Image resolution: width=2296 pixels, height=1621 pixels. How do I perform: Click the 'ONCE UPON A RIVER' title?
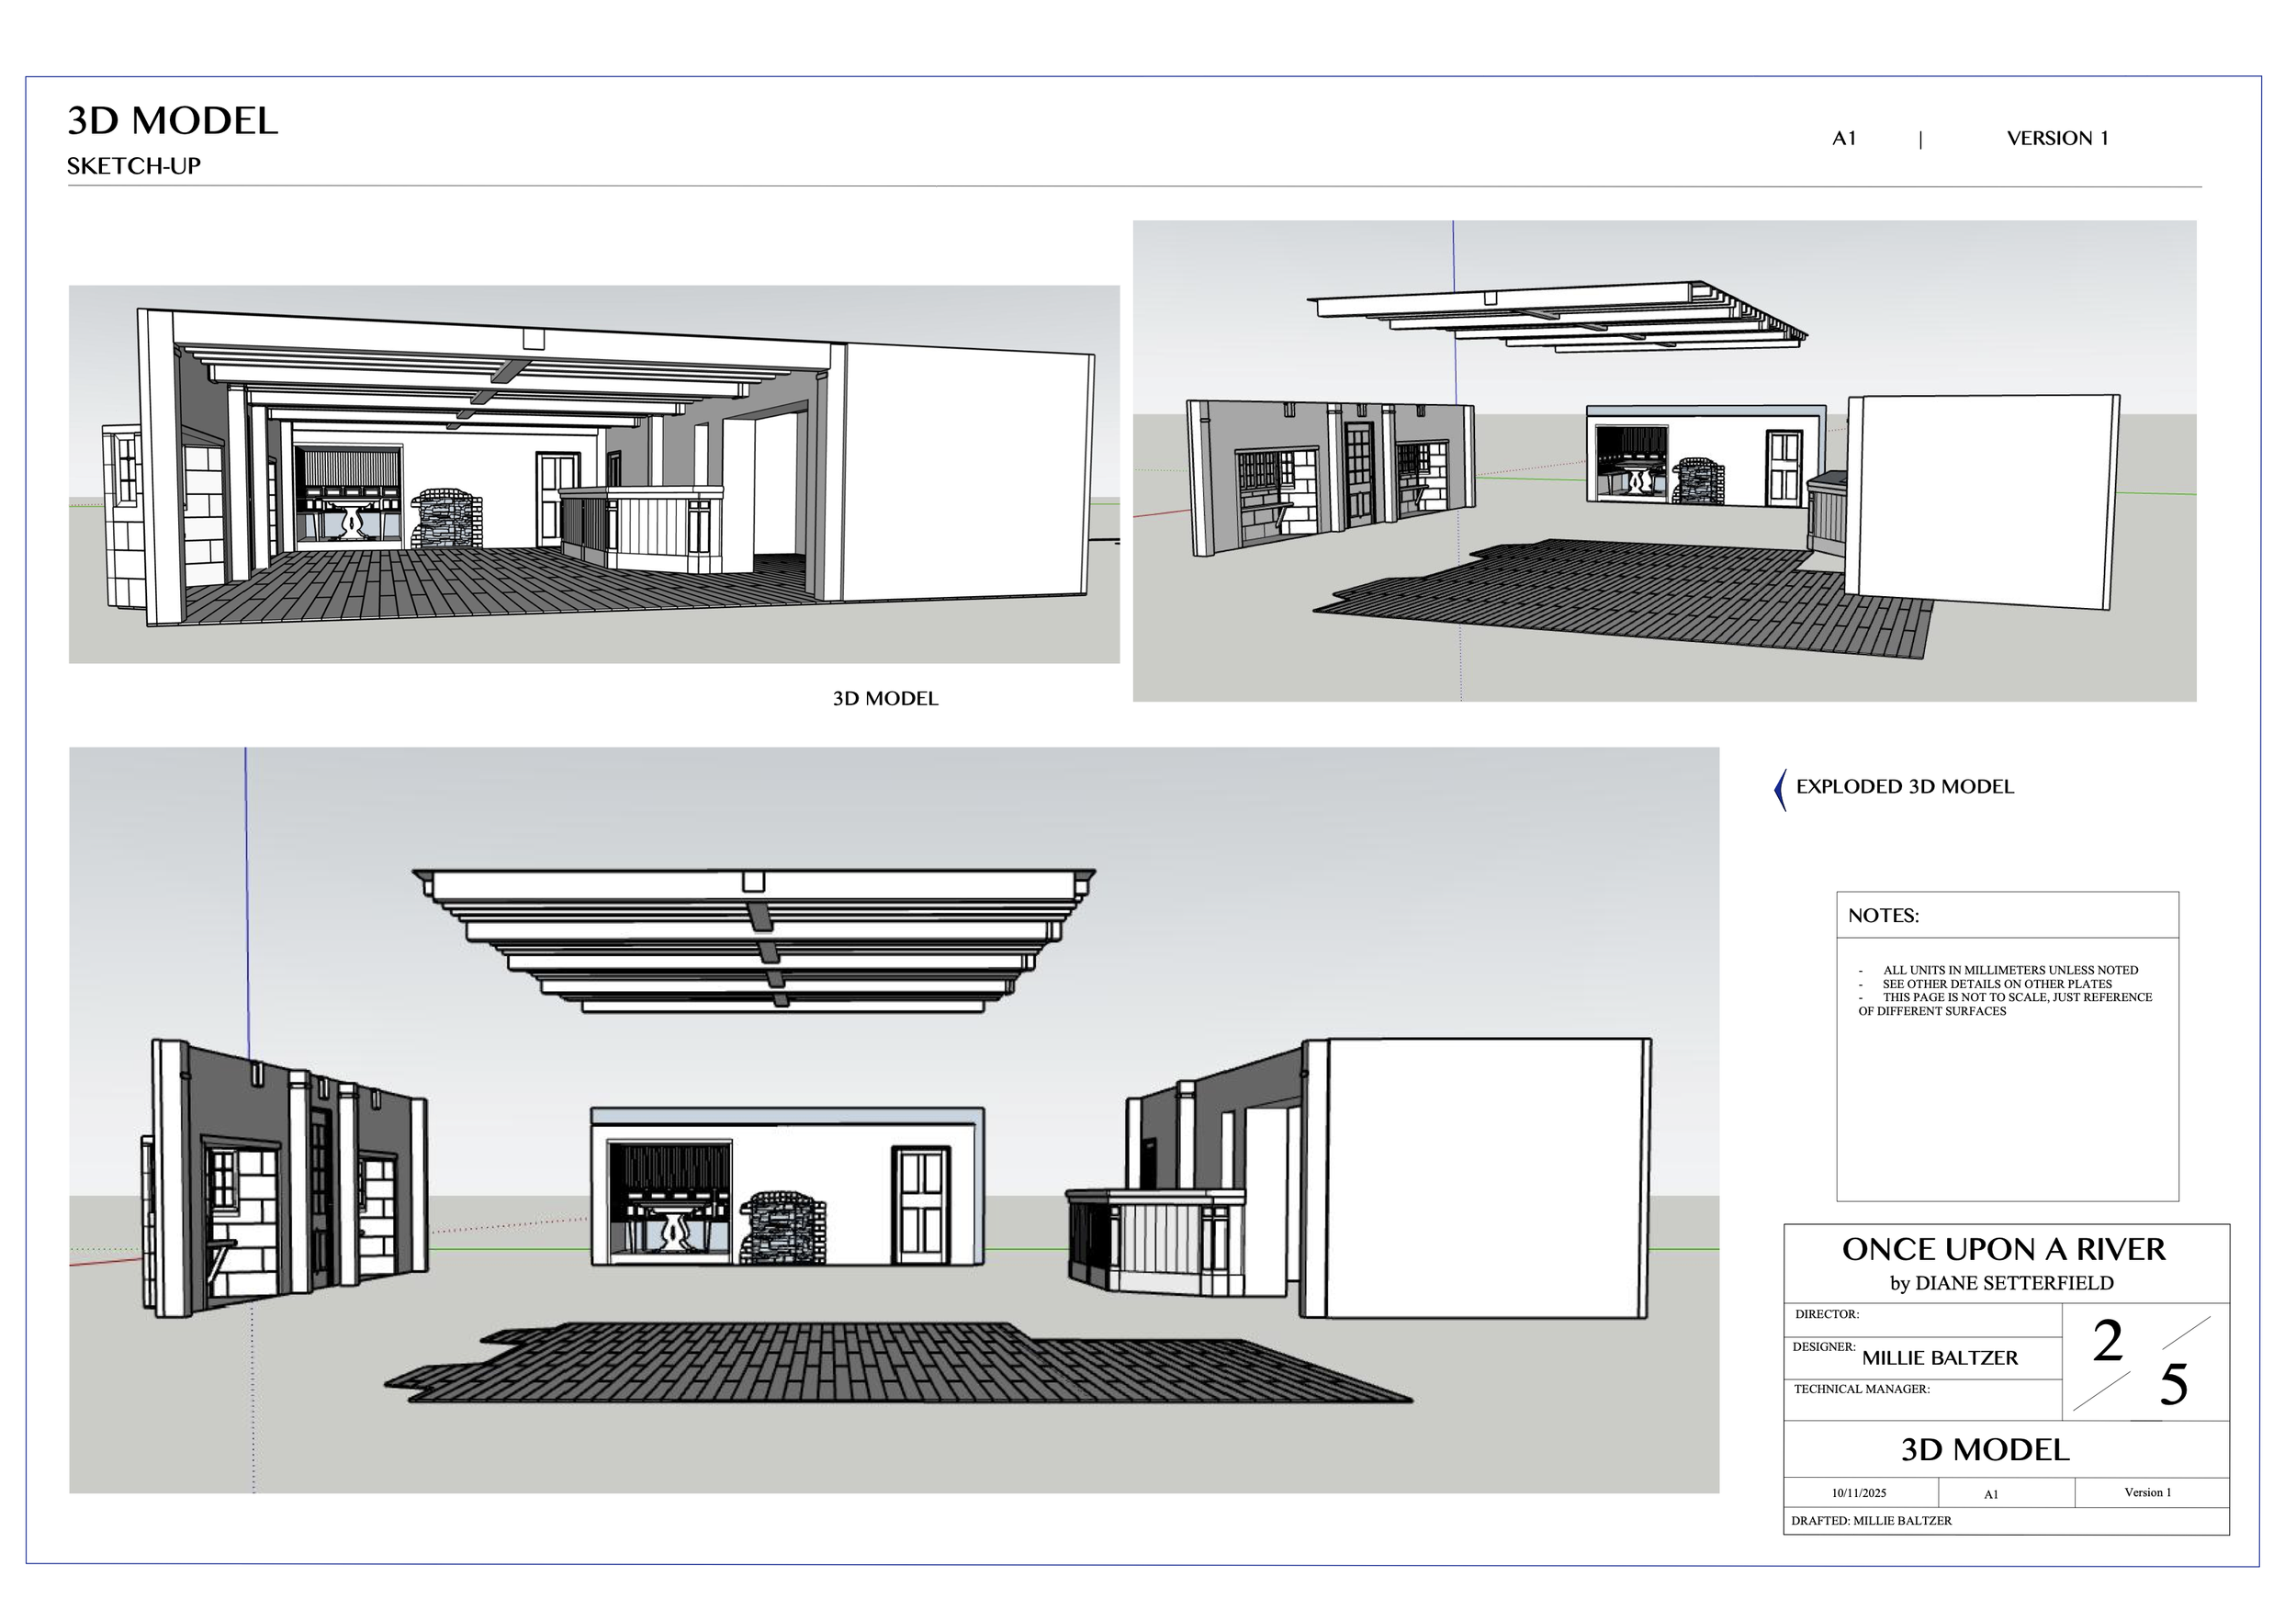(2004, 1249)
